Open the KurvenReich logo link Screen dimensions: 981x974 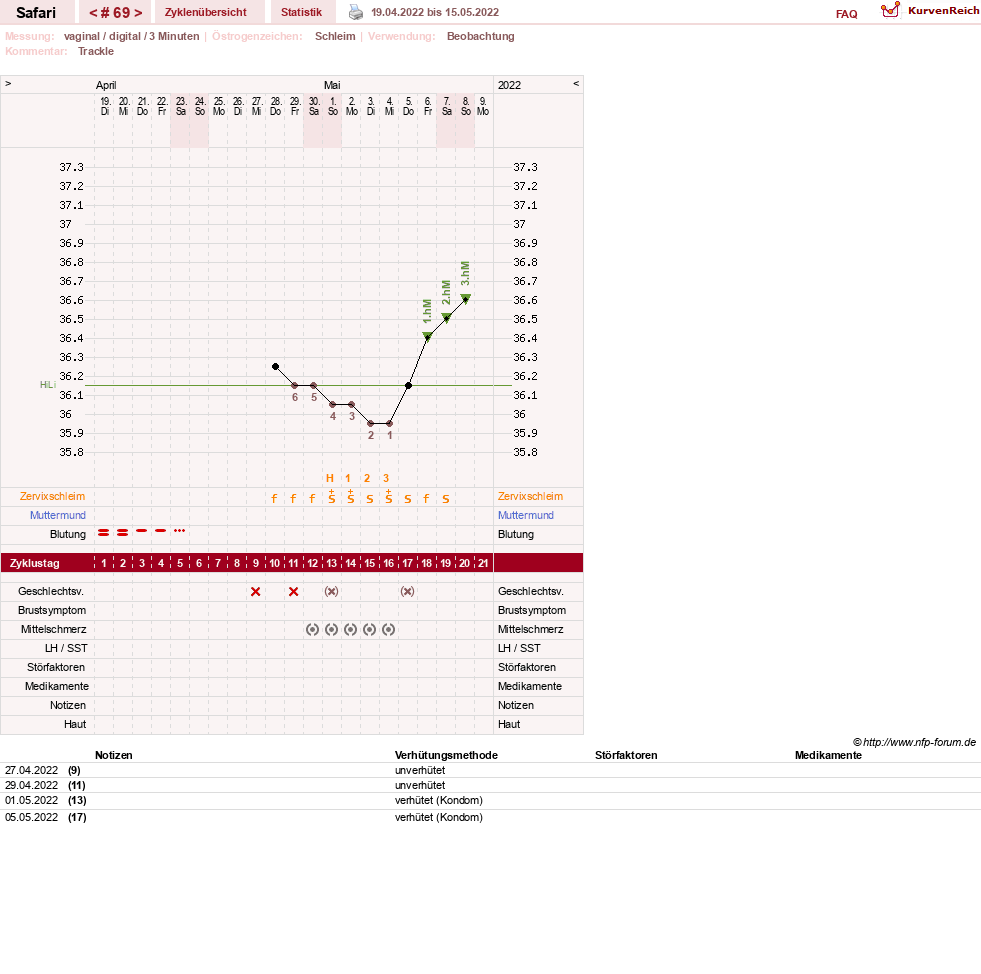[x=930, y=11]
